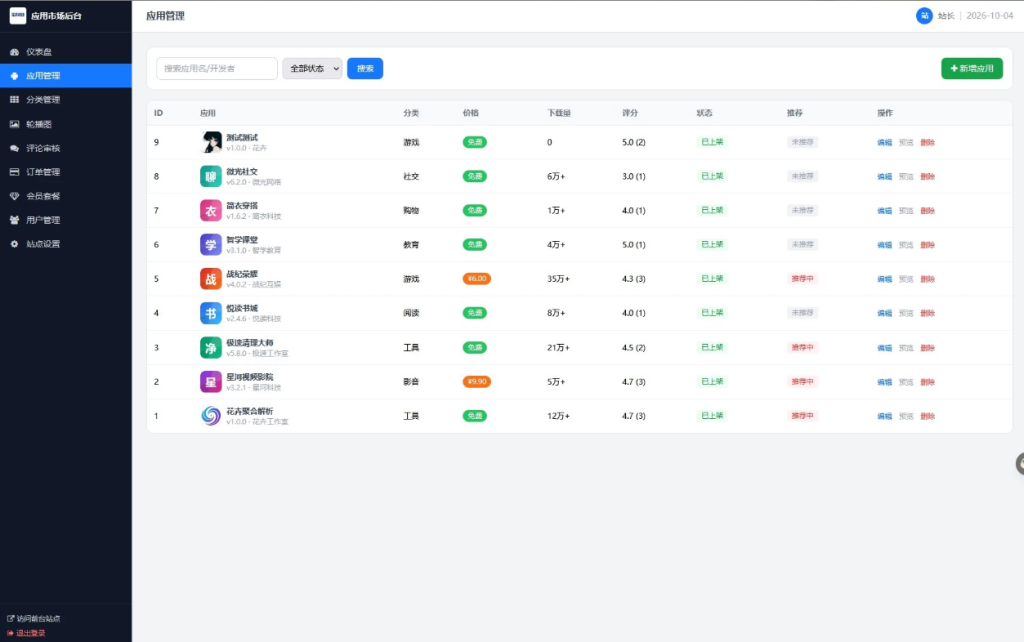The width and height of the screenshot is (1024, 642).
Task: Open 评论审核 via its chat bubble icon
Action: click(x=14, y=148)
